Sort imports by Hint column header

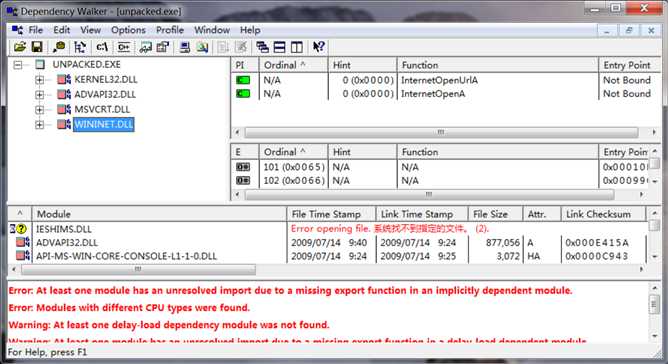363,65
